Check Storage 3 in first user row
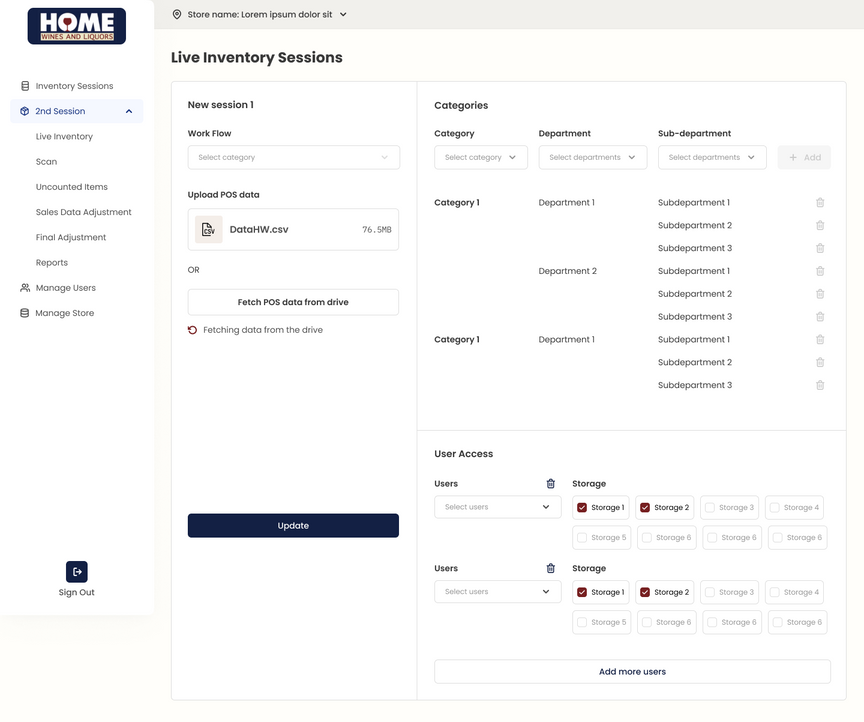864x722 pixels. [x=709, y=508]
